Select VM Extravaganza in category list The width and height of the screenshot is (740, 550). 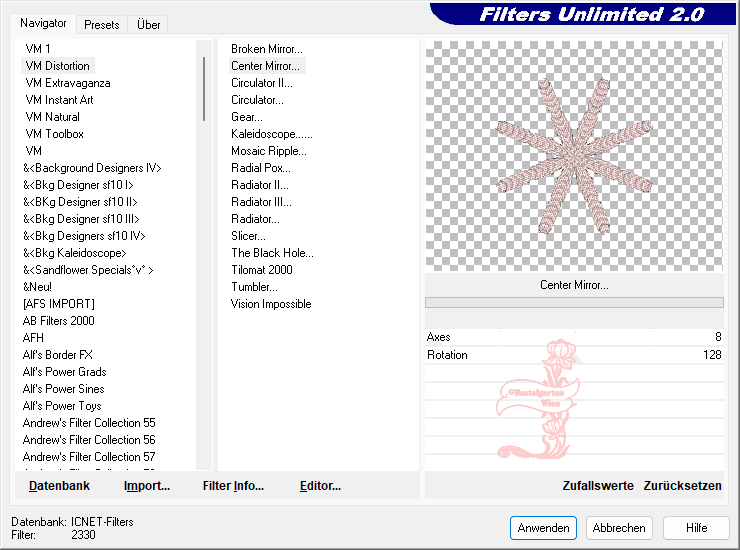pos(68,83)
